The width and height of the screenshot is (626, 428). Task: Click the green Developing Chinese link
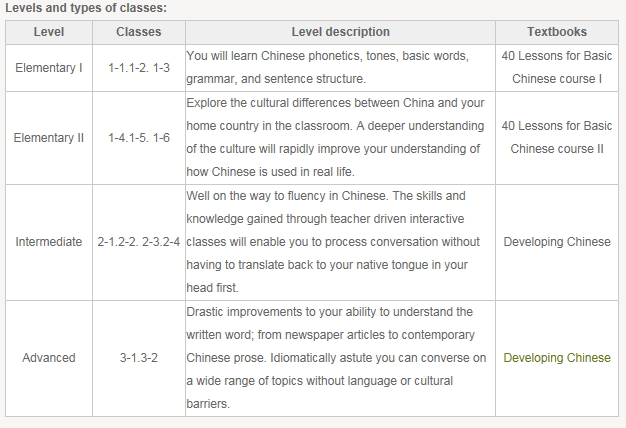tap(557, 358)
